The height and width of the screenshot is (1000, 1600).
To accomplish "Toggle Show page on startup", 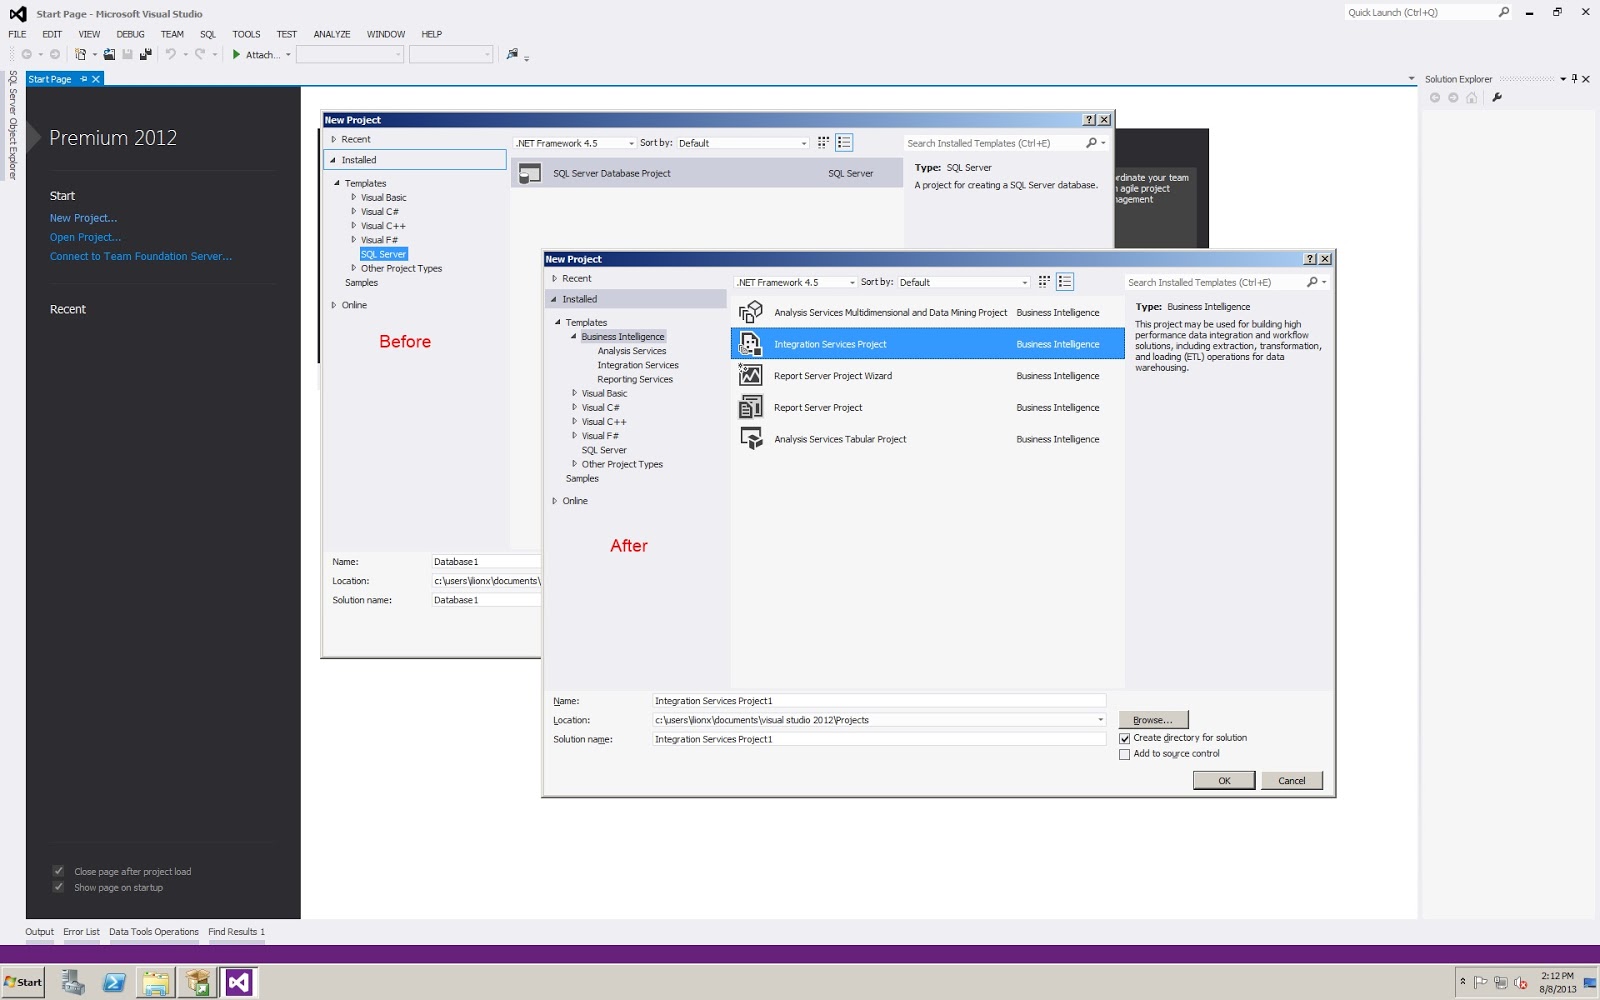I will (58, 887).
